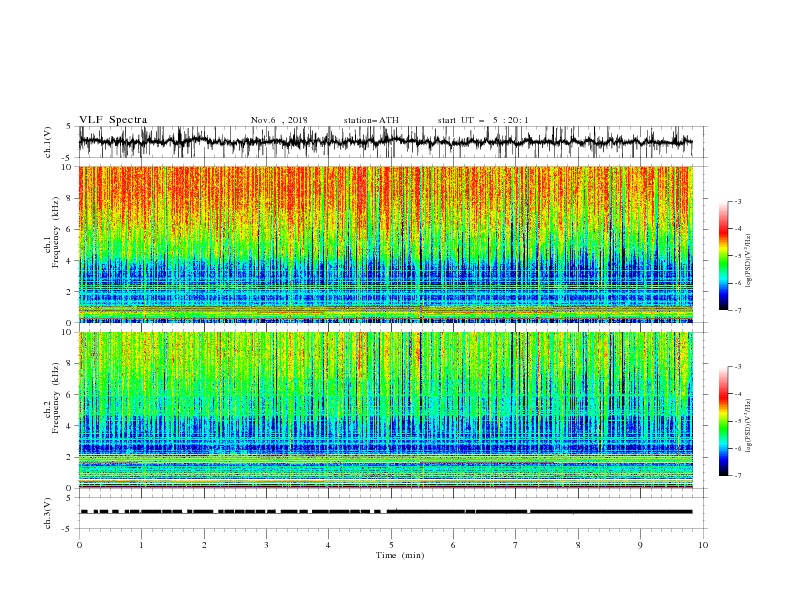This screenshot has height=612, width=792.
Task: Click the date text "Nov.6 , 2018"
Action: click(279, 120)
